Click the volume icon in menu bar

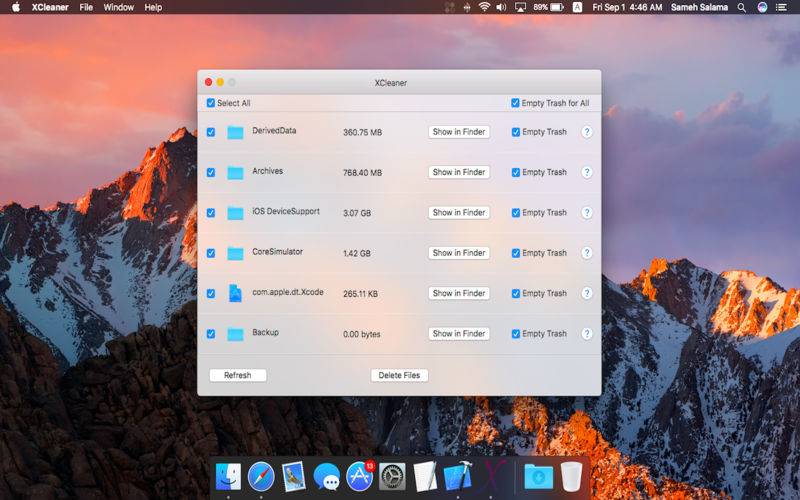(501, 7)
